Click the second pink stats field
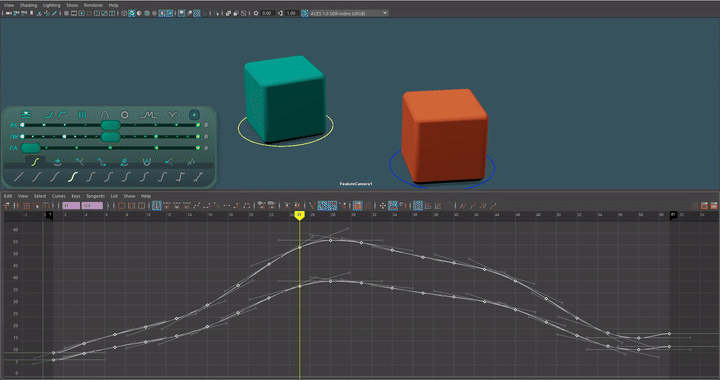This screenshot has width=720, height=380. (x=92, y=206)
